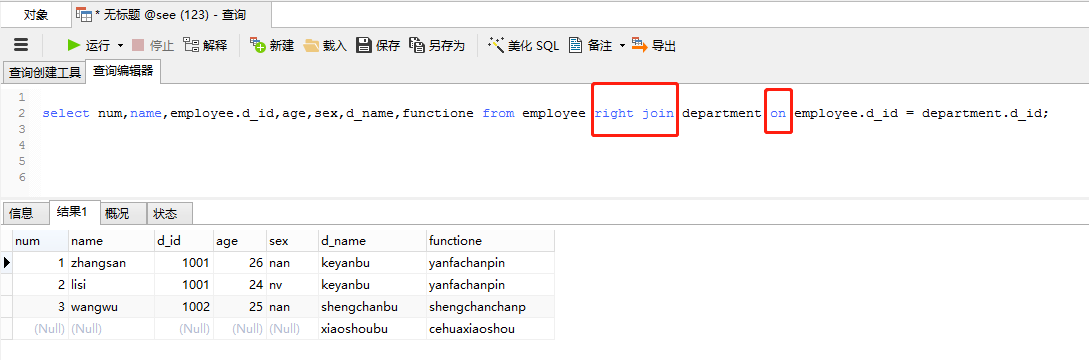Click the Explain (解释) button
The image size is (1089, 360).
pos(206,46)
